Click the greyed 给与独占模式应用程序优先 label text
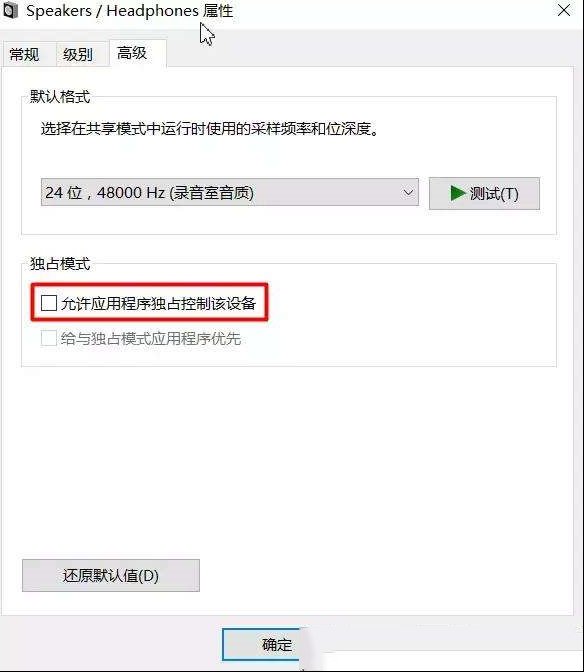 point(151,339)
